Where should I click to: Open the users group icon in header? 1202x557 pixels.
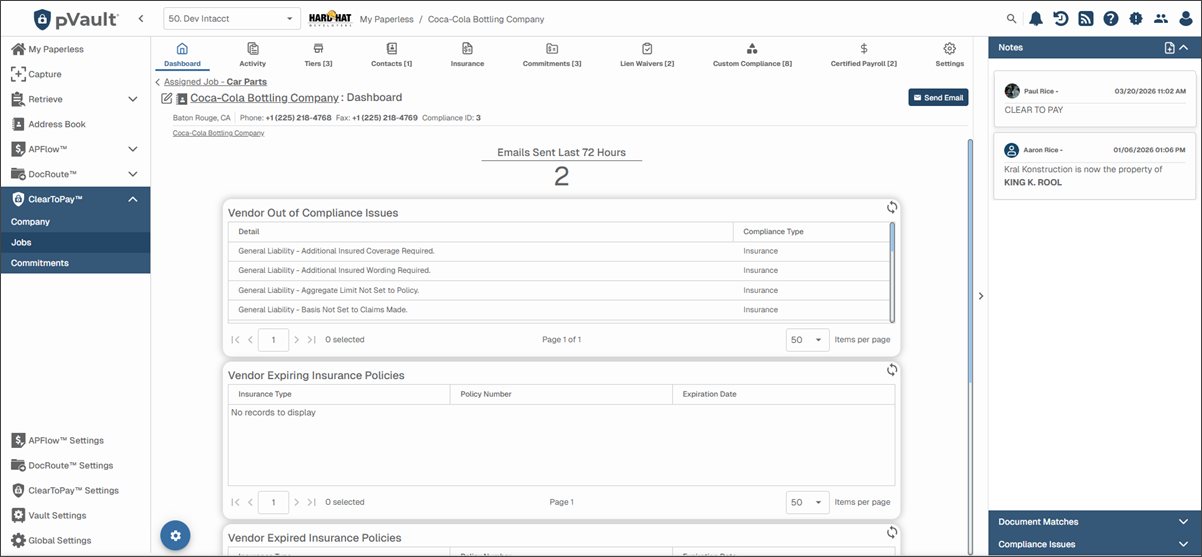1160,19
